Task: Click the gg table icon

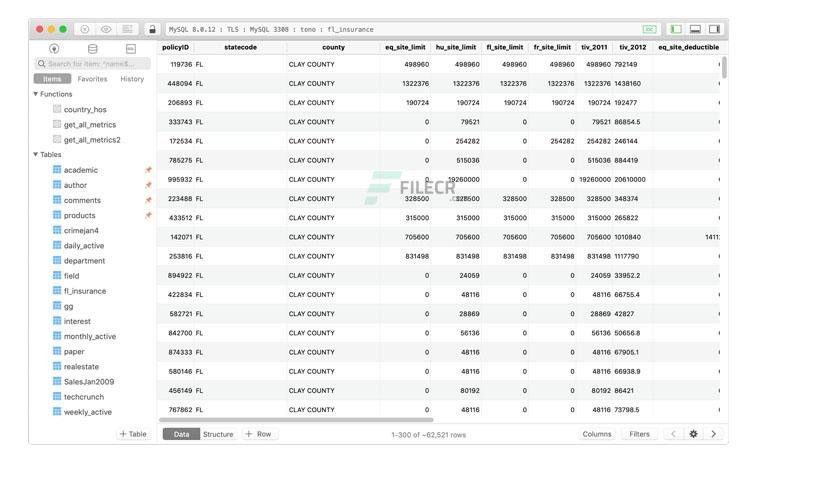Action: pyautogui.click(x=57, y=306)
